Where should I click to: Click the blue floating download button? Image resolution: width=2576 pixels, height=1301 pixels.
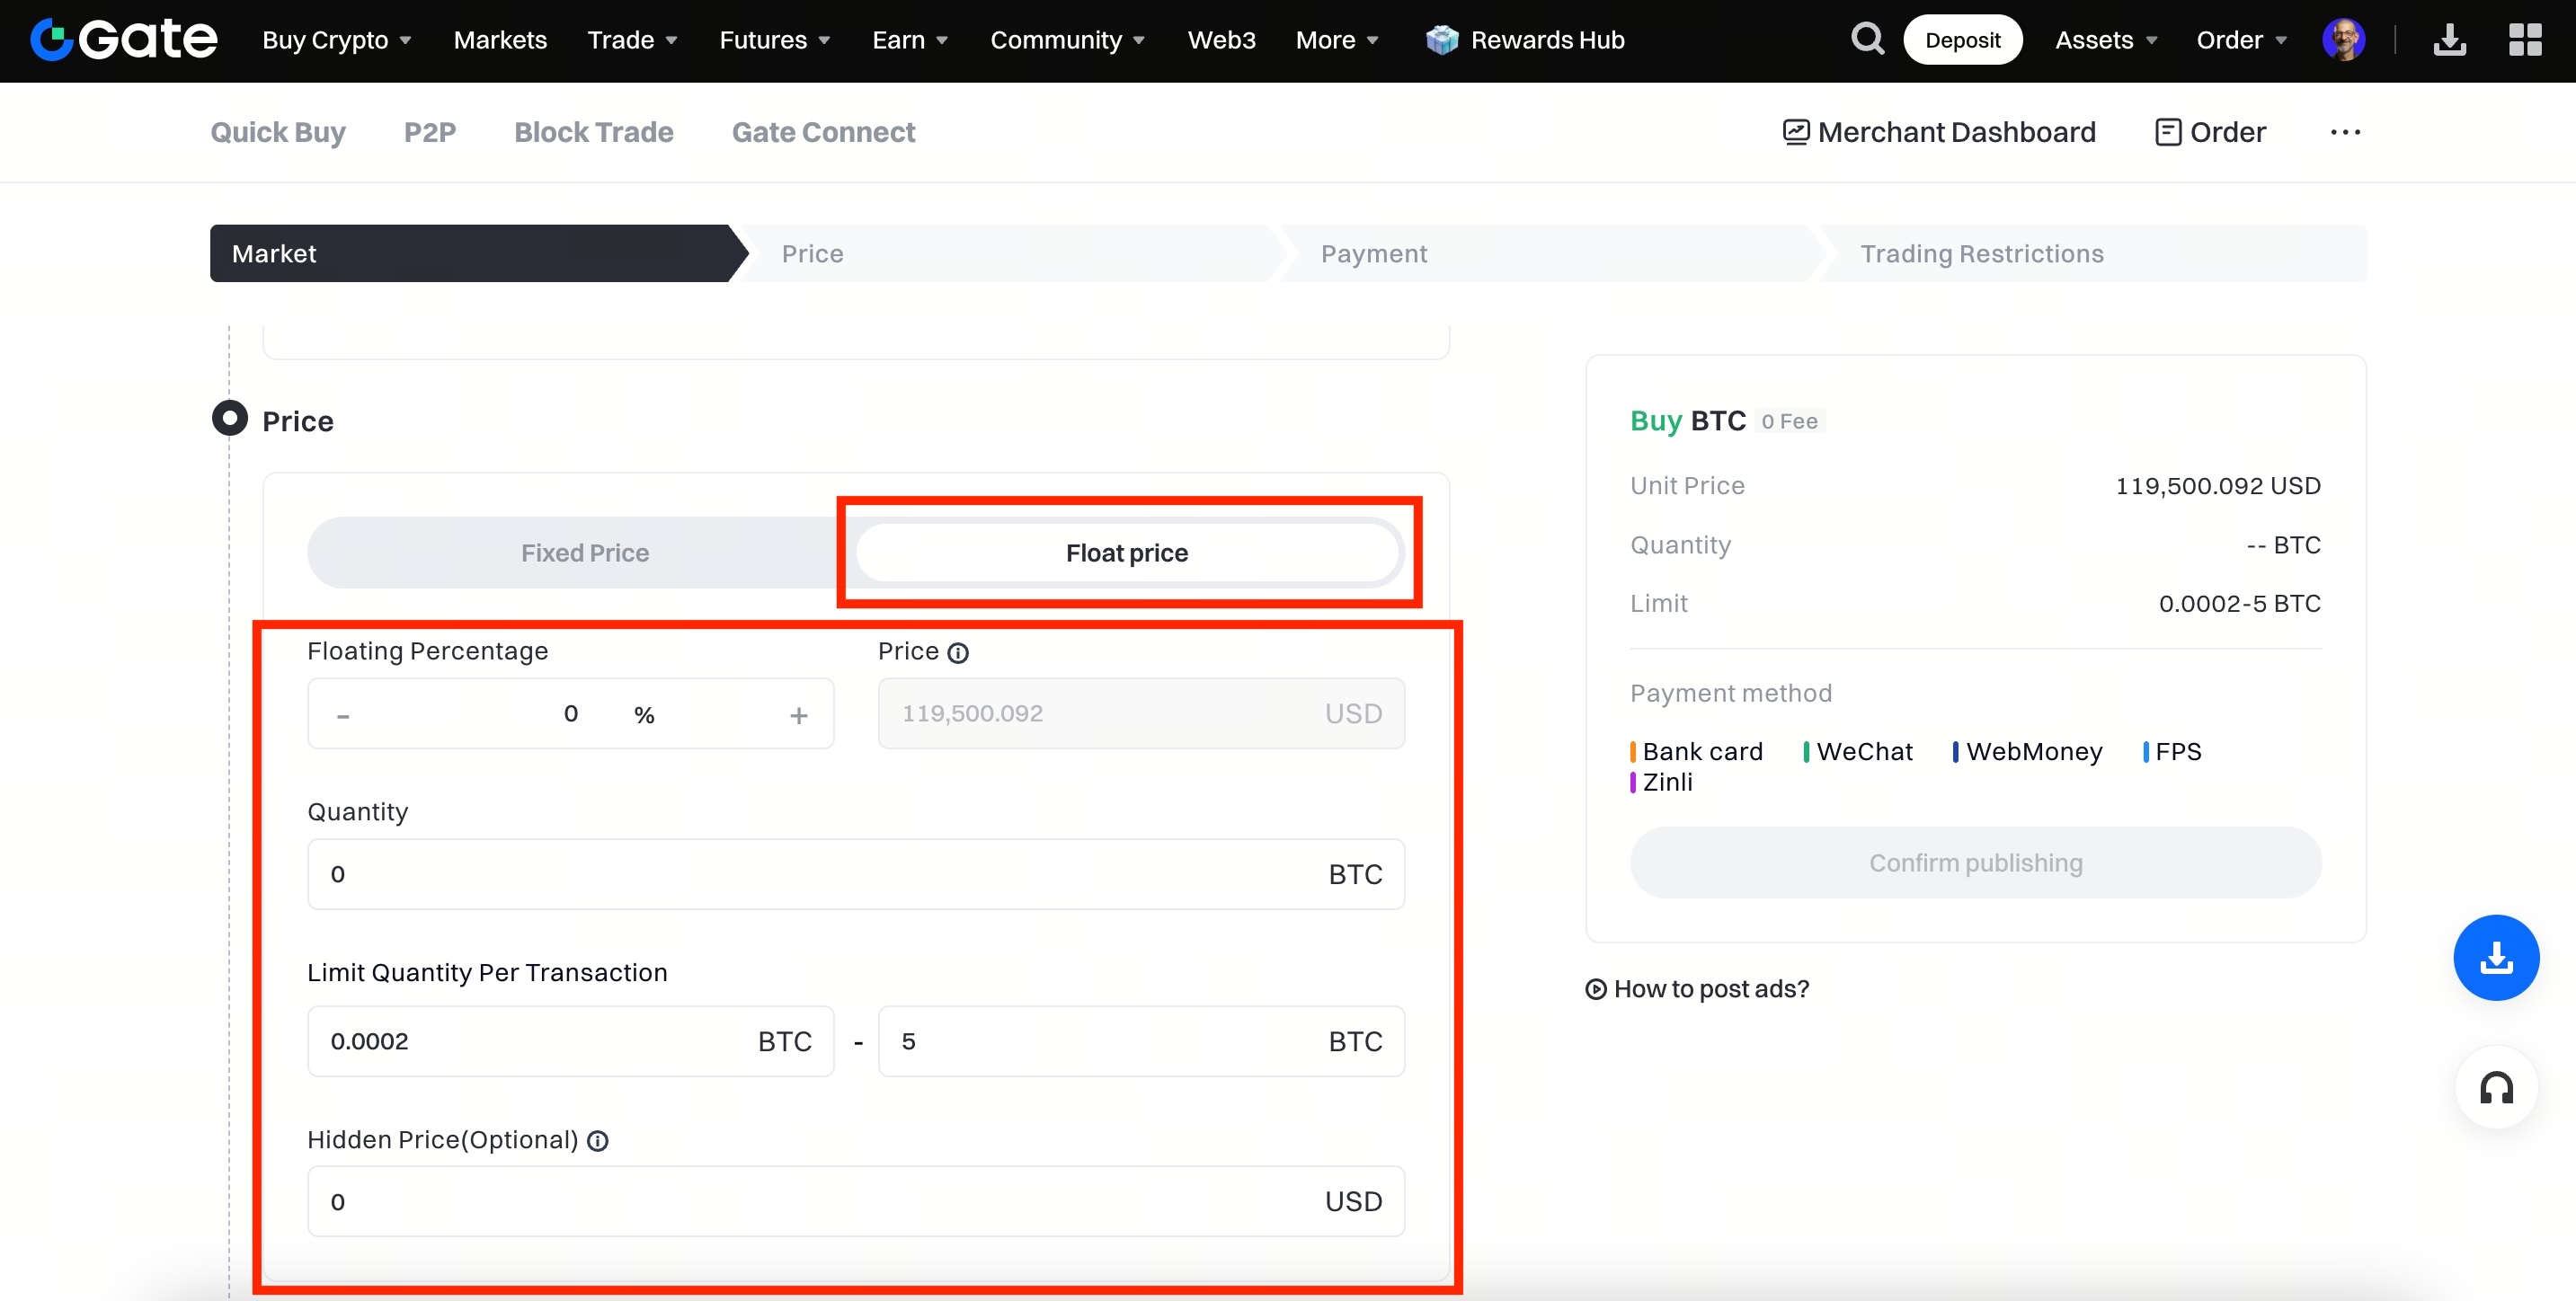(x=2495, y=957)
